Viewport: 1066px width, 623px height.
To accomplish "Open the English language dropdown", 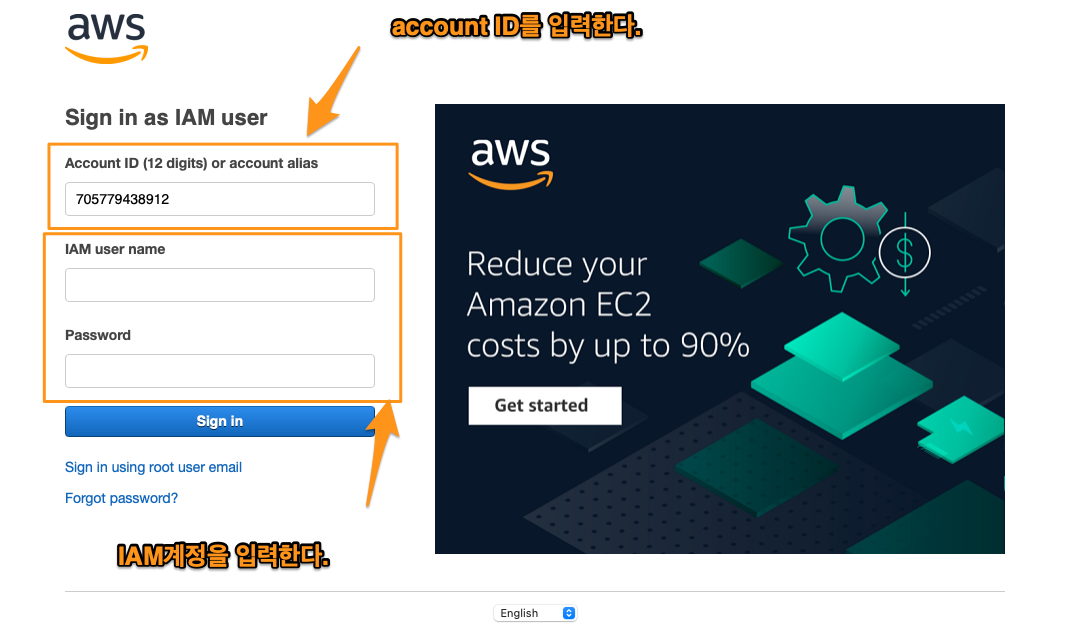I will [535, 613].
